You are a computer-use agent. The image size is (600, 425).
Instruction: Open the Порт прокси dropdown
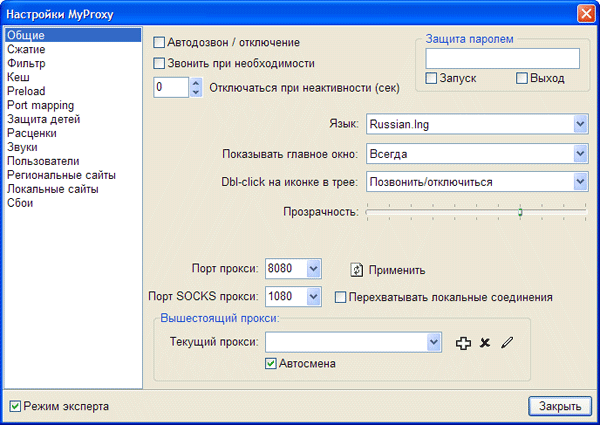[313, 269]
